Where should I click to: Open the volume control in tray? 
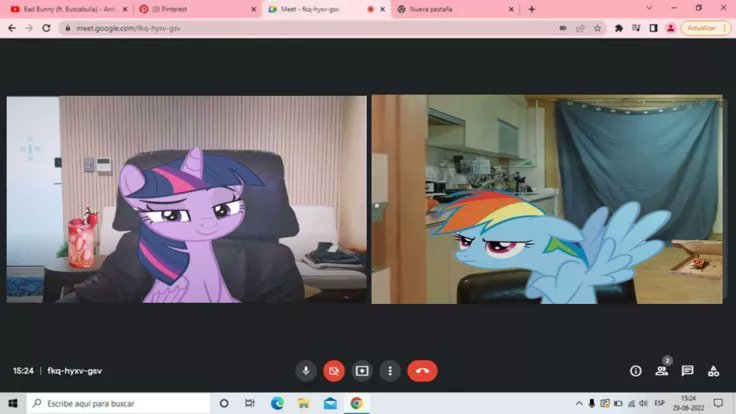(644, 403)
